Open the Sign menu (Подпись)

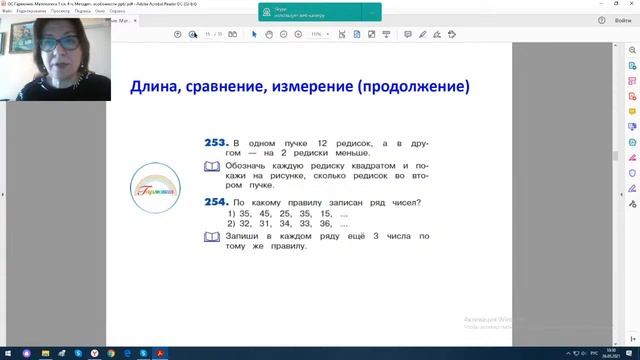(x=82, y=11)
